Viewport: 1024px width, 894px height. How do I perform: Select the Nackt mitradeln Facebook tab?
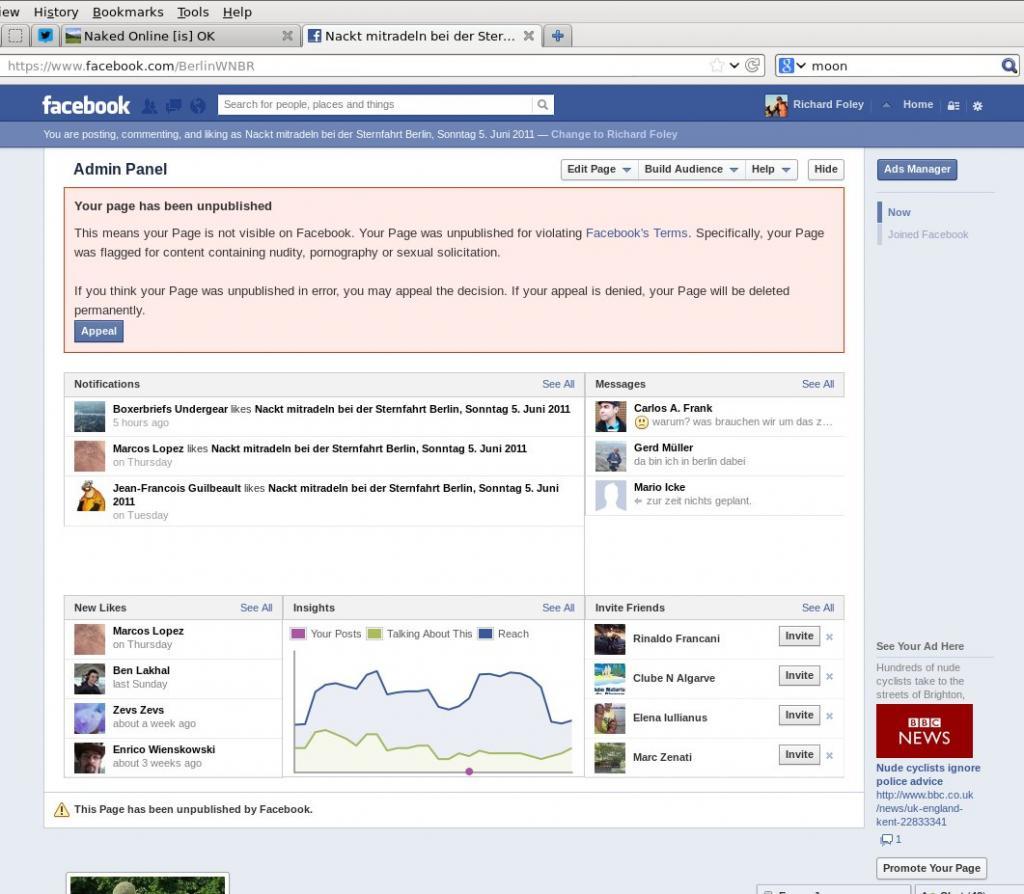(x=422, y=36)
